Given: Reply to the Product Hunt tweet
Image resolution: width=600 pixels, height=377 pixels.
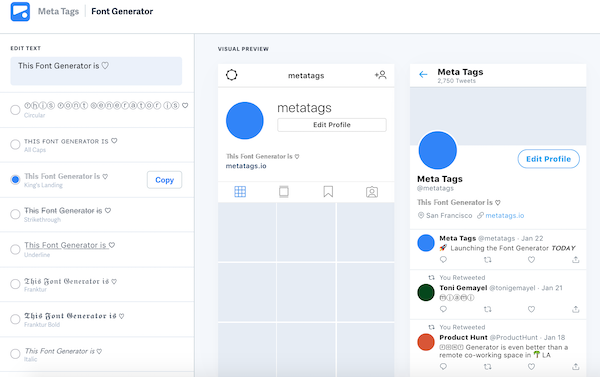Looking at the screenshot, I should 443,366.
